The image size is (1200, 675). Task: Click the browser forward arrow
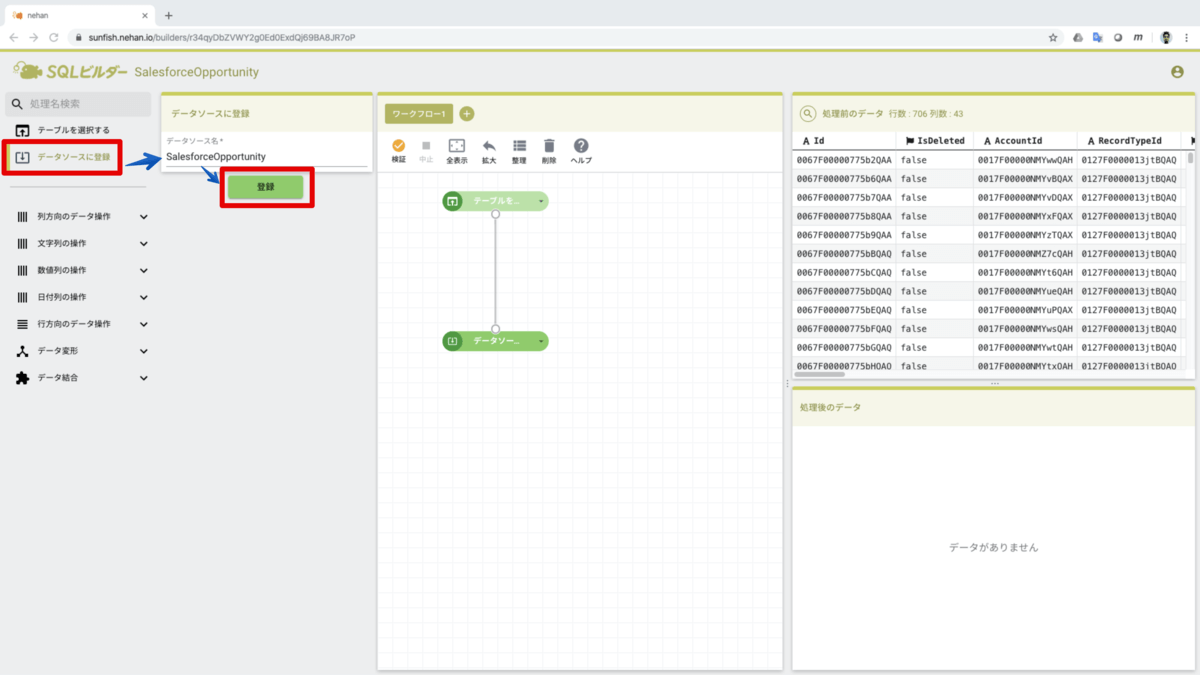click(34, 37)
